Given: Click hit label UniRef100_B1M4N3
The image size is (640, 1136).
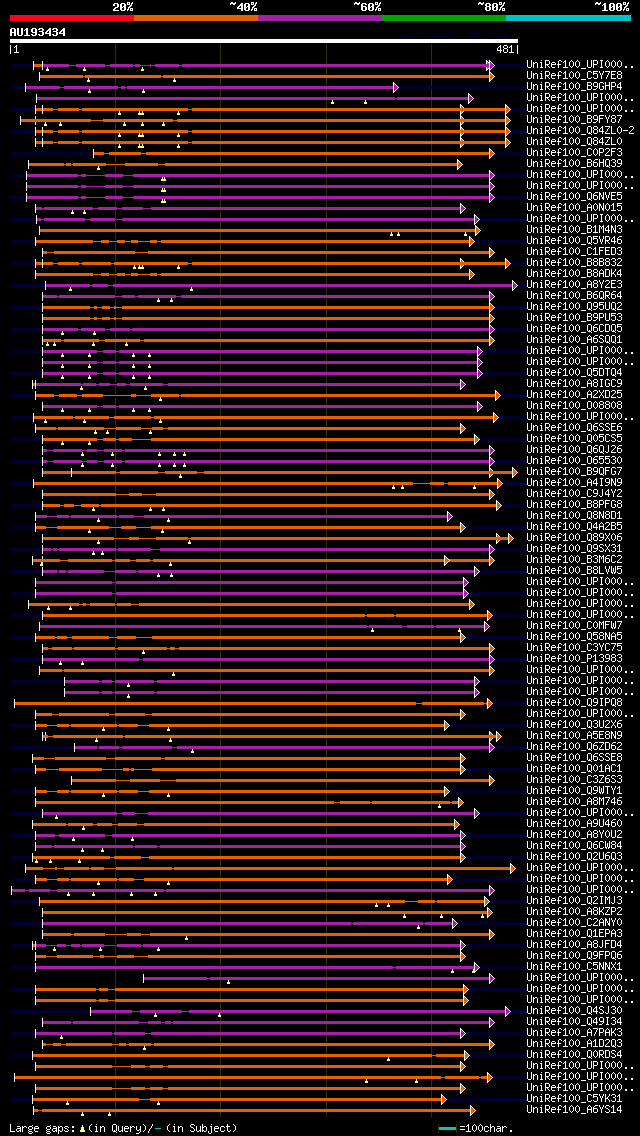Looking at the screenshot, I should (574, 230).
